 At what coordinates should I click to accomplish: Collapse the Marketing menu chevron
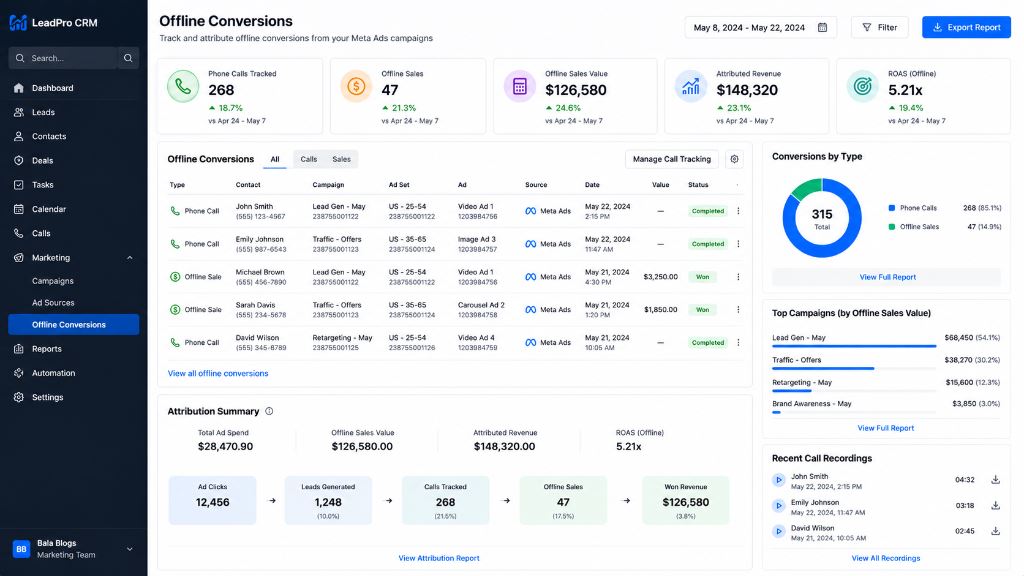(129, 258)
